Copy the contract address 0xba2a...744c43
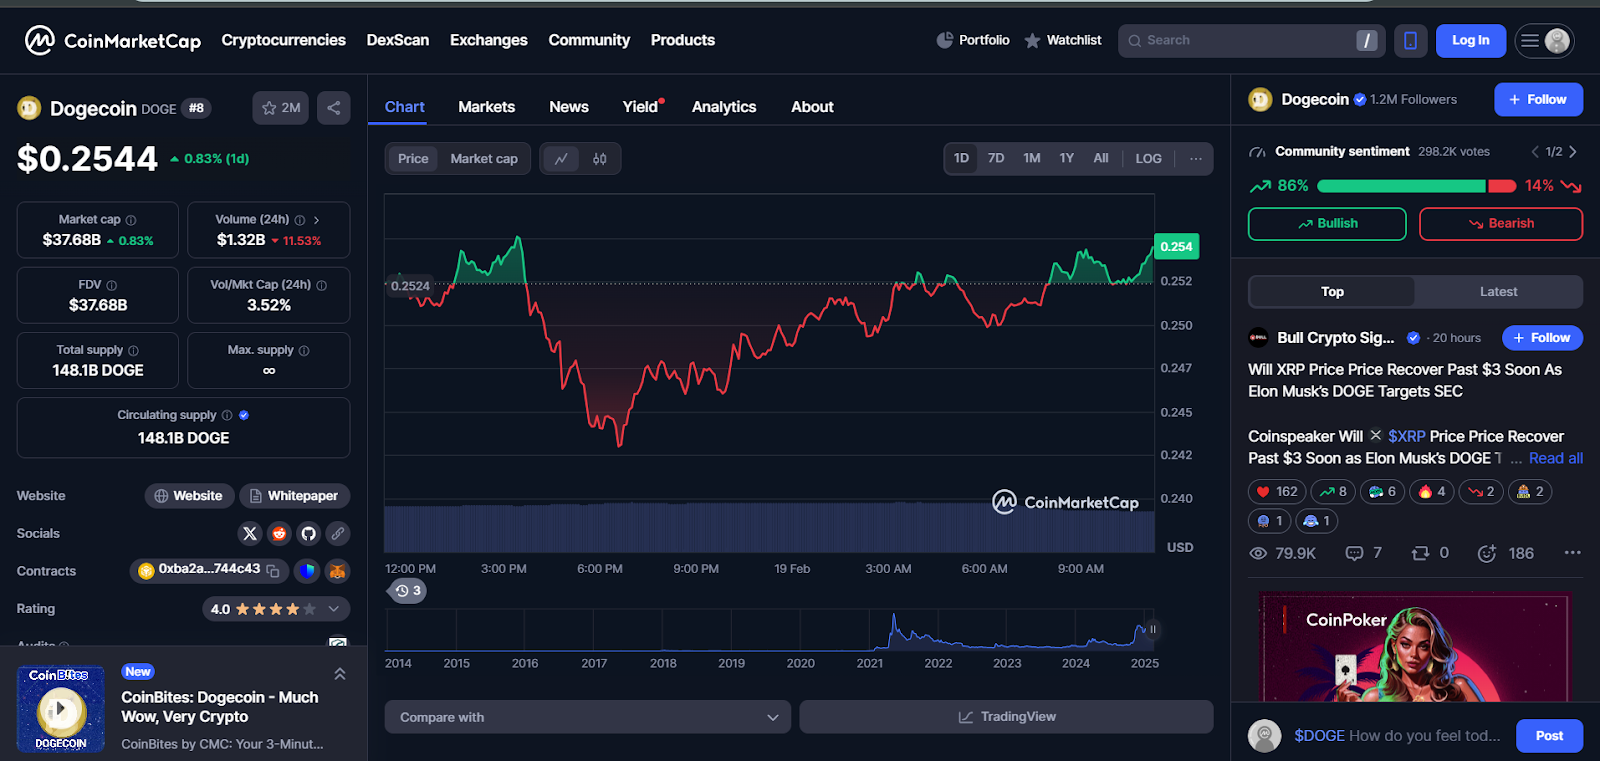Viewport: 1600px width, 761px height. pos(272,570)
